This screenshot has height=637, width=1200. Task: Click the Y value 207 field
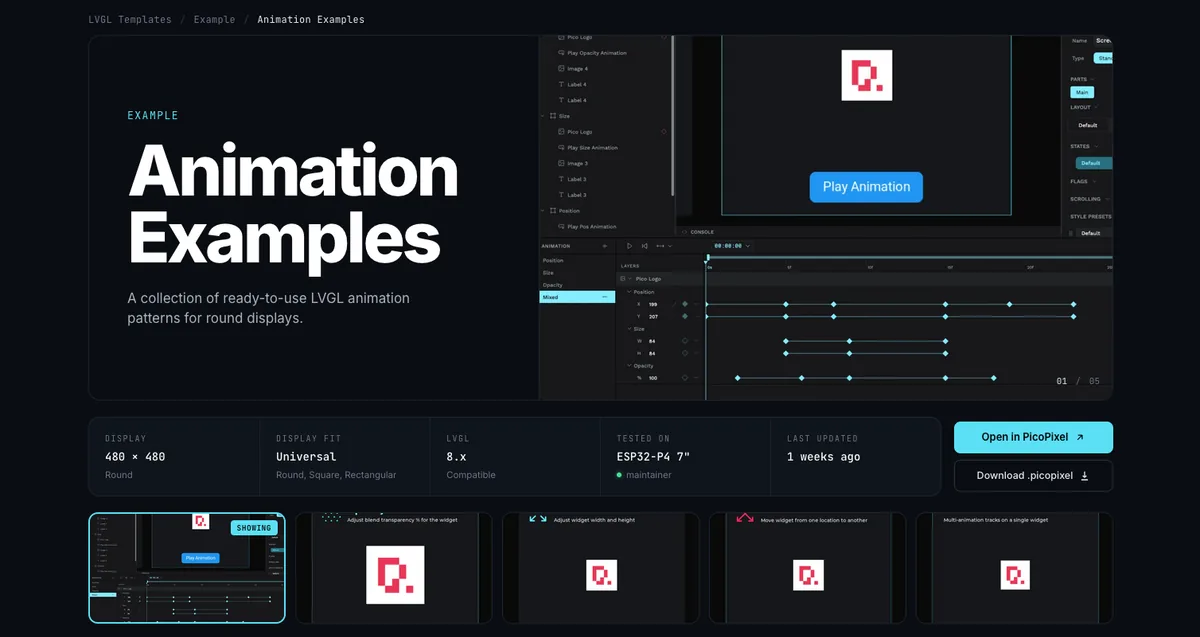[x=653, y=316]
